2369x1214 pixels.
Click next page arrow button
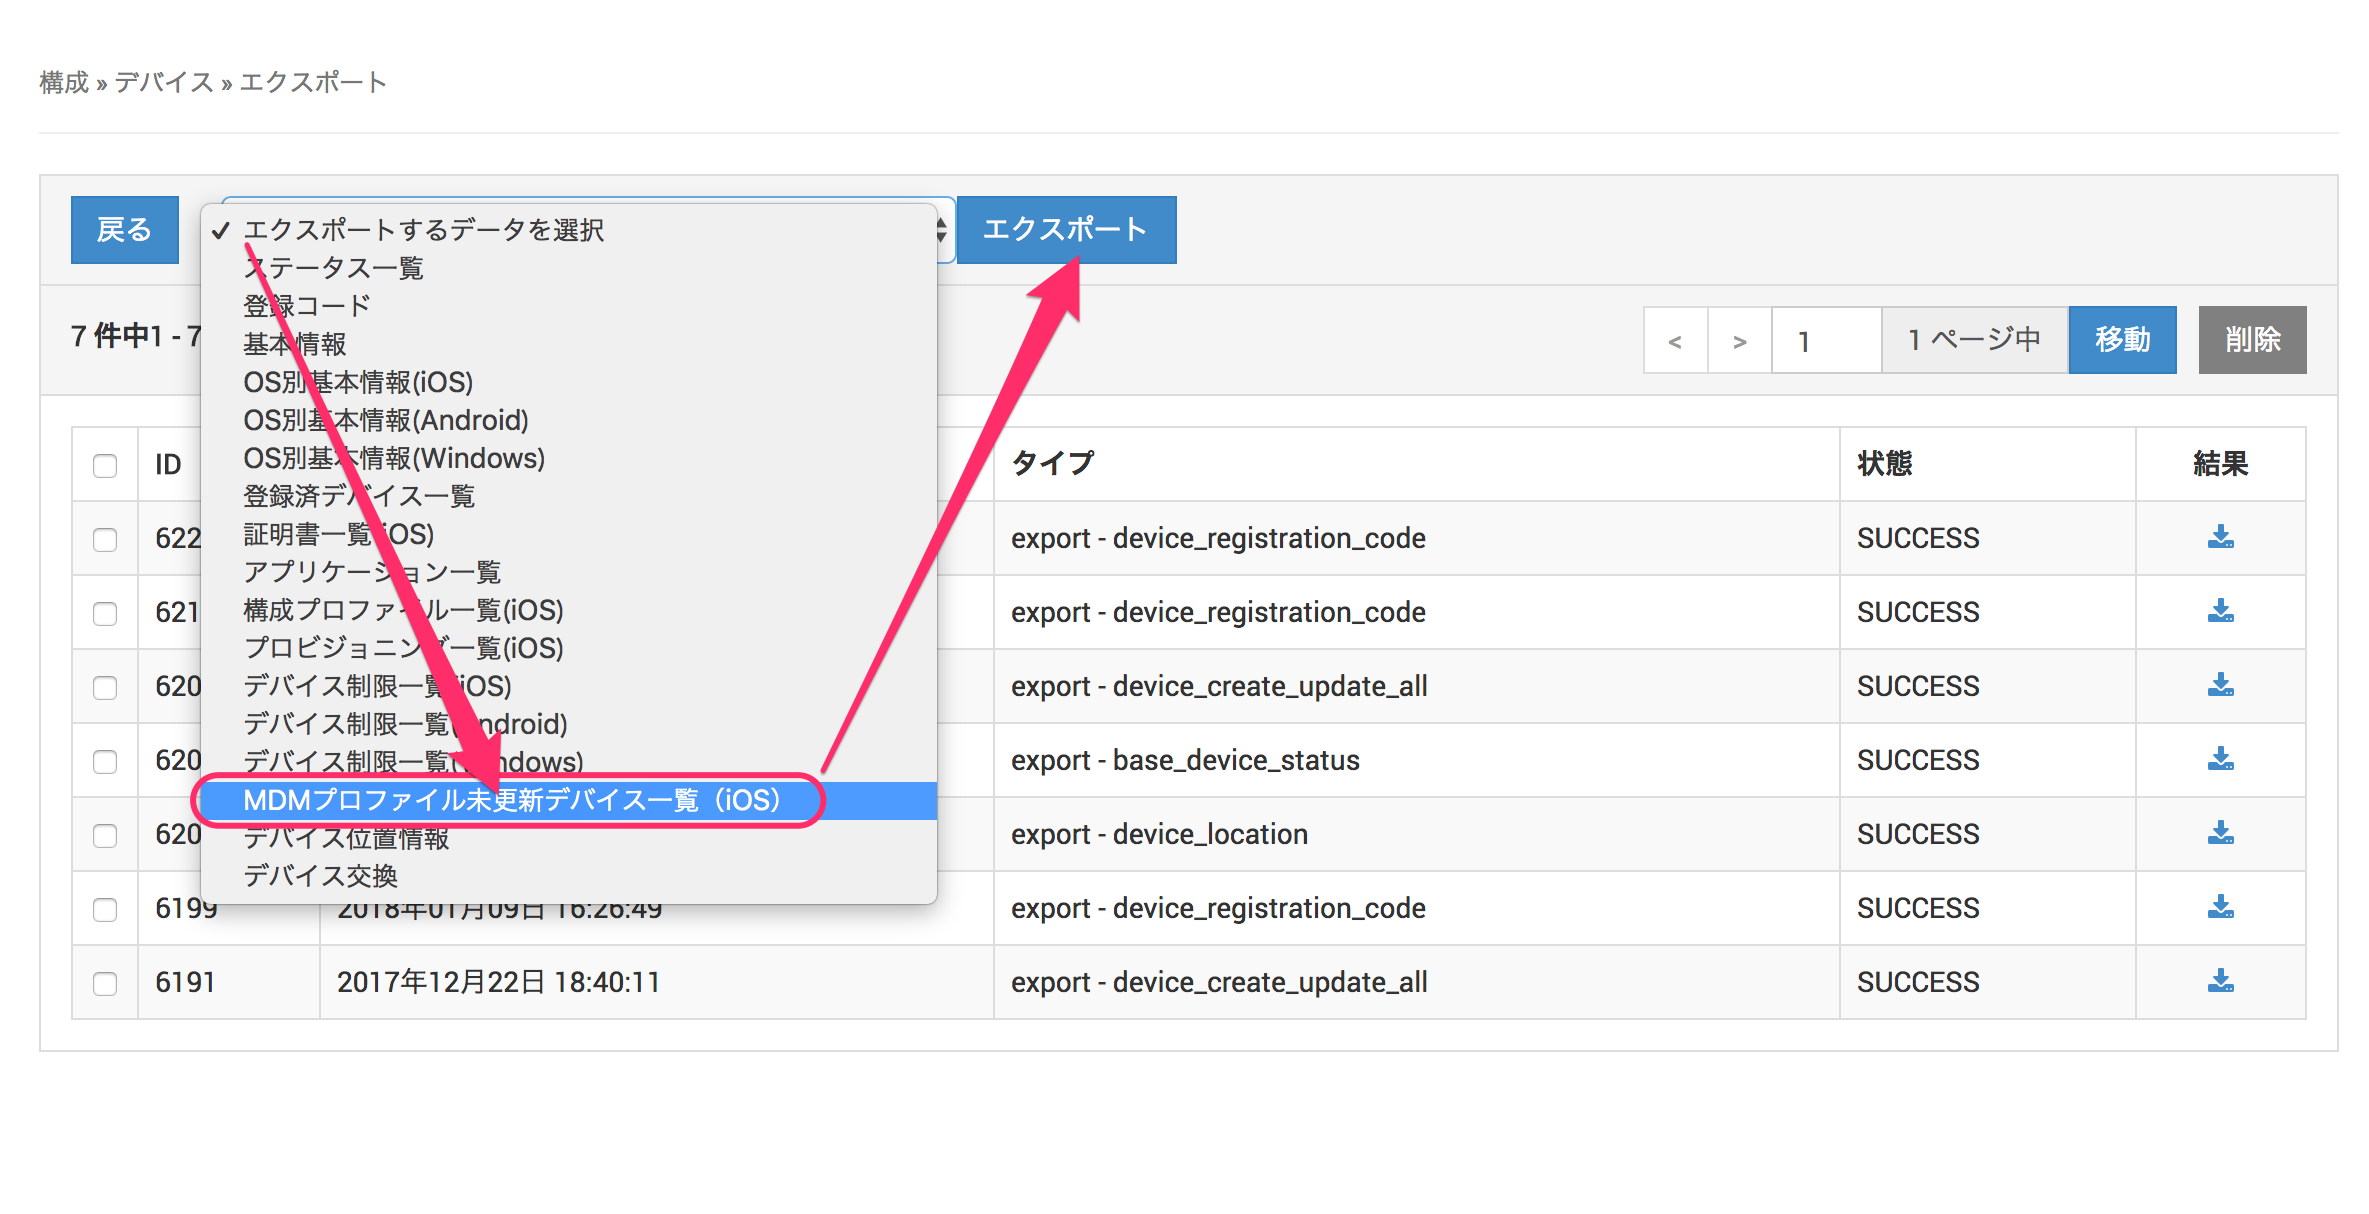[1739, 341]
